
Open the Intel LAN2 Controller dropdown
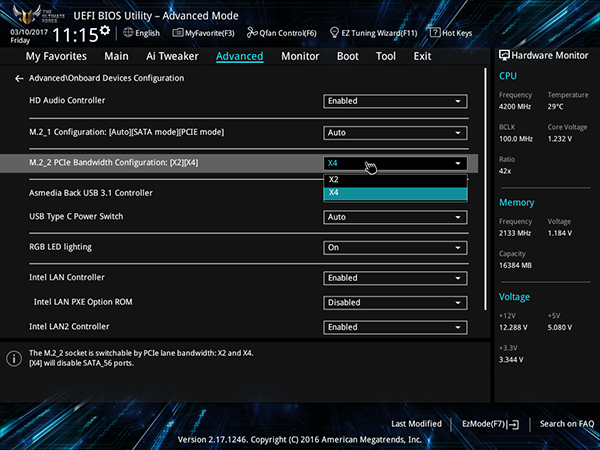click(x=395, y=327)
